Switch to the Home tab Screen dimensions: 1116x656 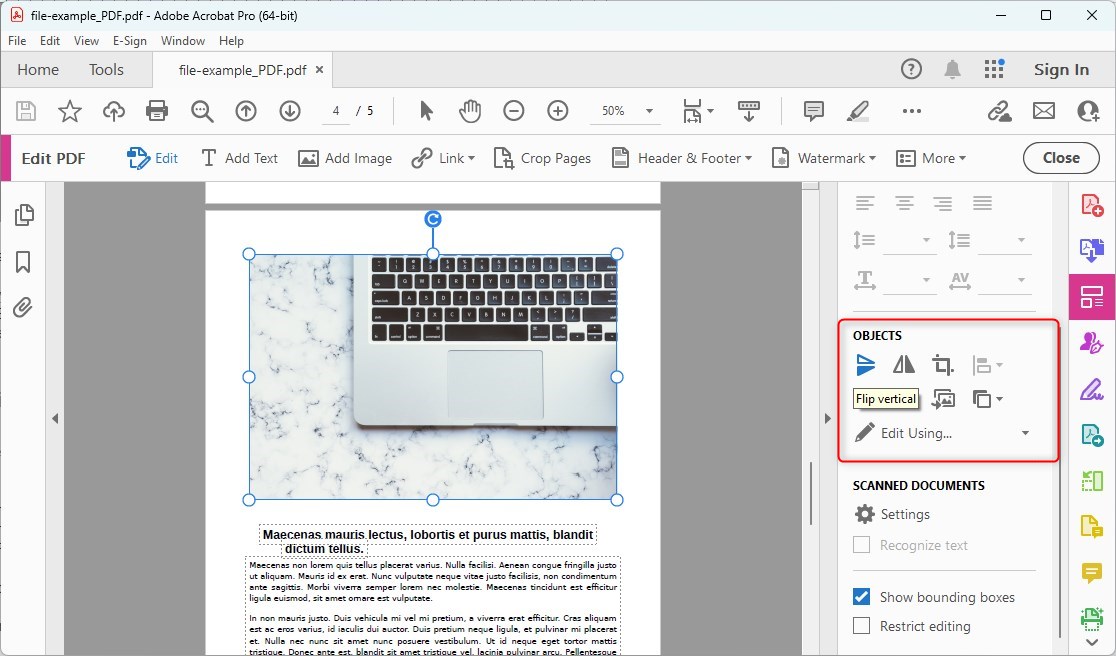point(37,69)
